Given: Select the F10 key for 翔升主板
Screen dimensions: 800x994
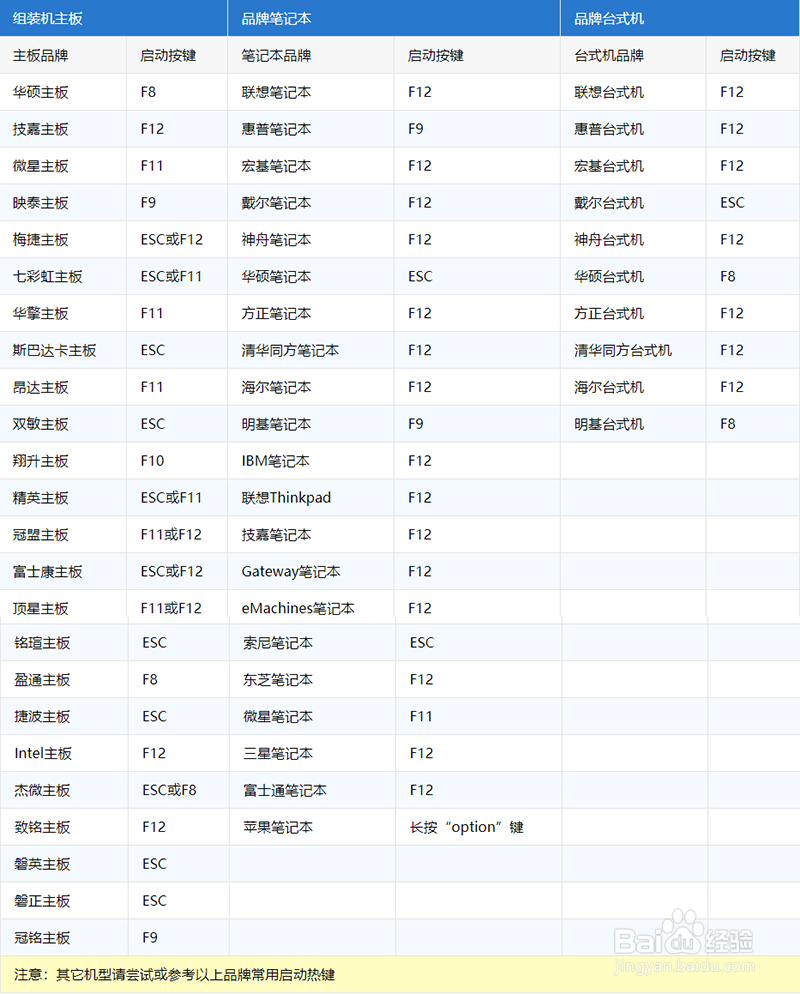Looking at the screenshot, I should pyautogui.click(x=152, y=460).
